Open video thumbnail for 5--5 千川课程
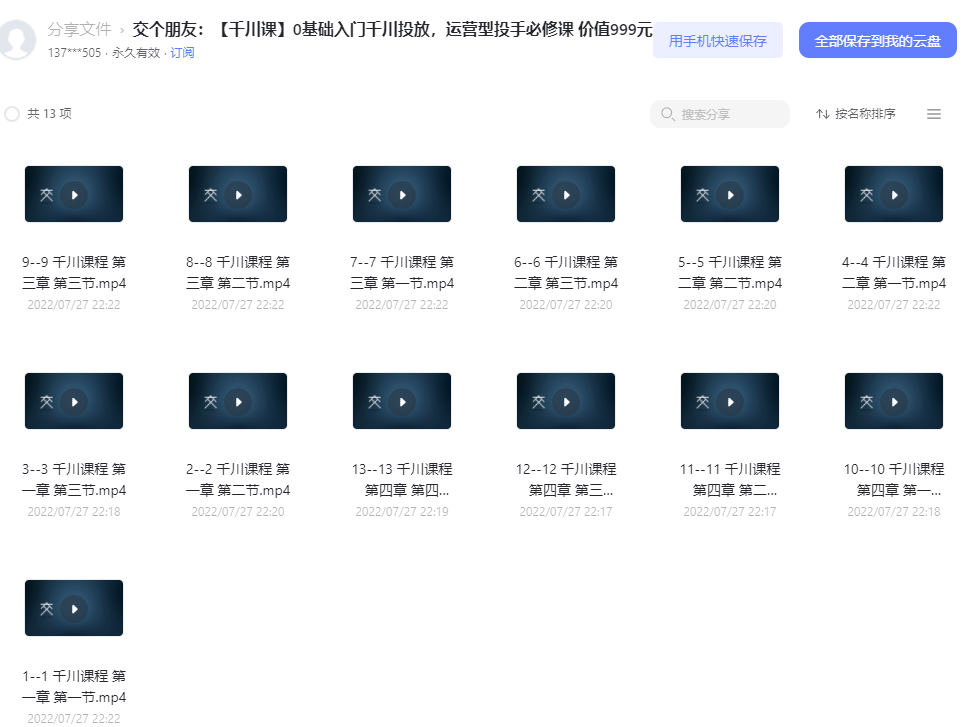The width and height of the screenshot is (971, 727). (730, 194)
